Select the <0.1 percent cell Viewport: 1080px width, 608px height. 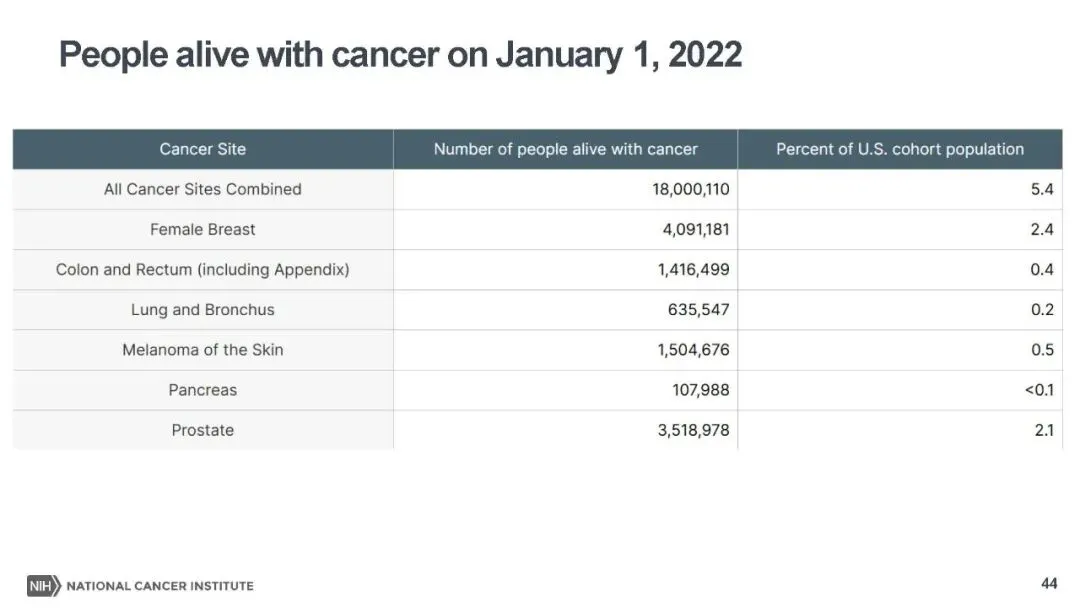[1039, 390]
